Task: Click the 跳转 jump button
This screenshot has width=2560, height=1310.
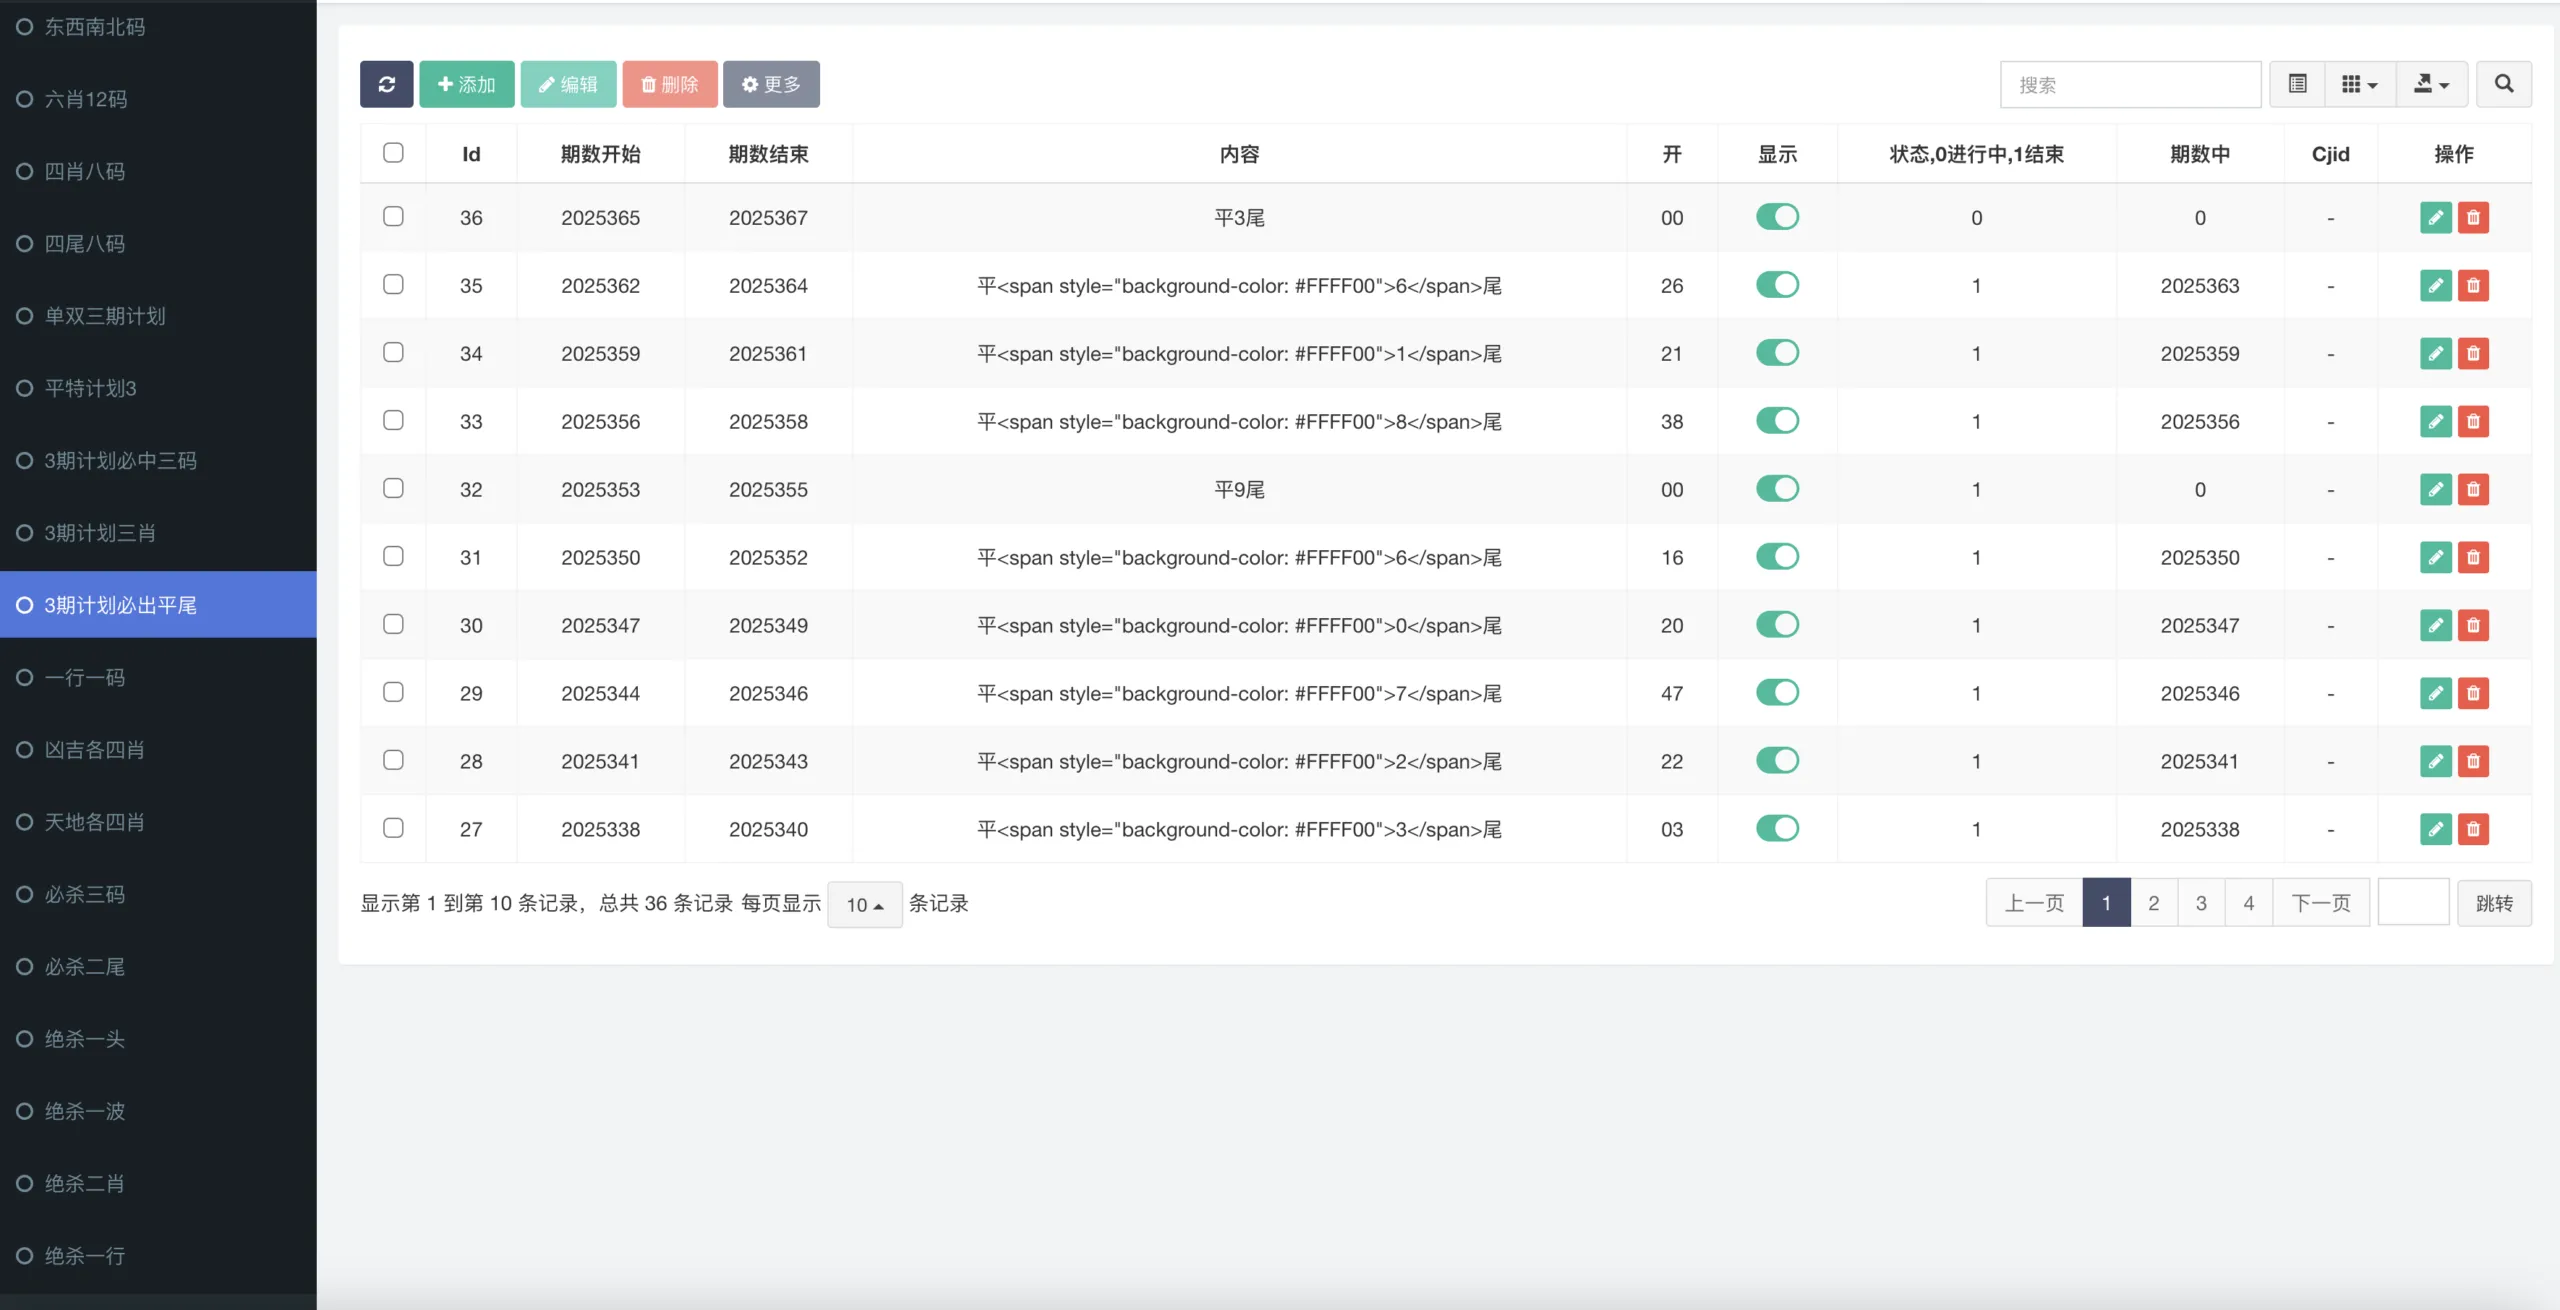Action: (2494, 903)
